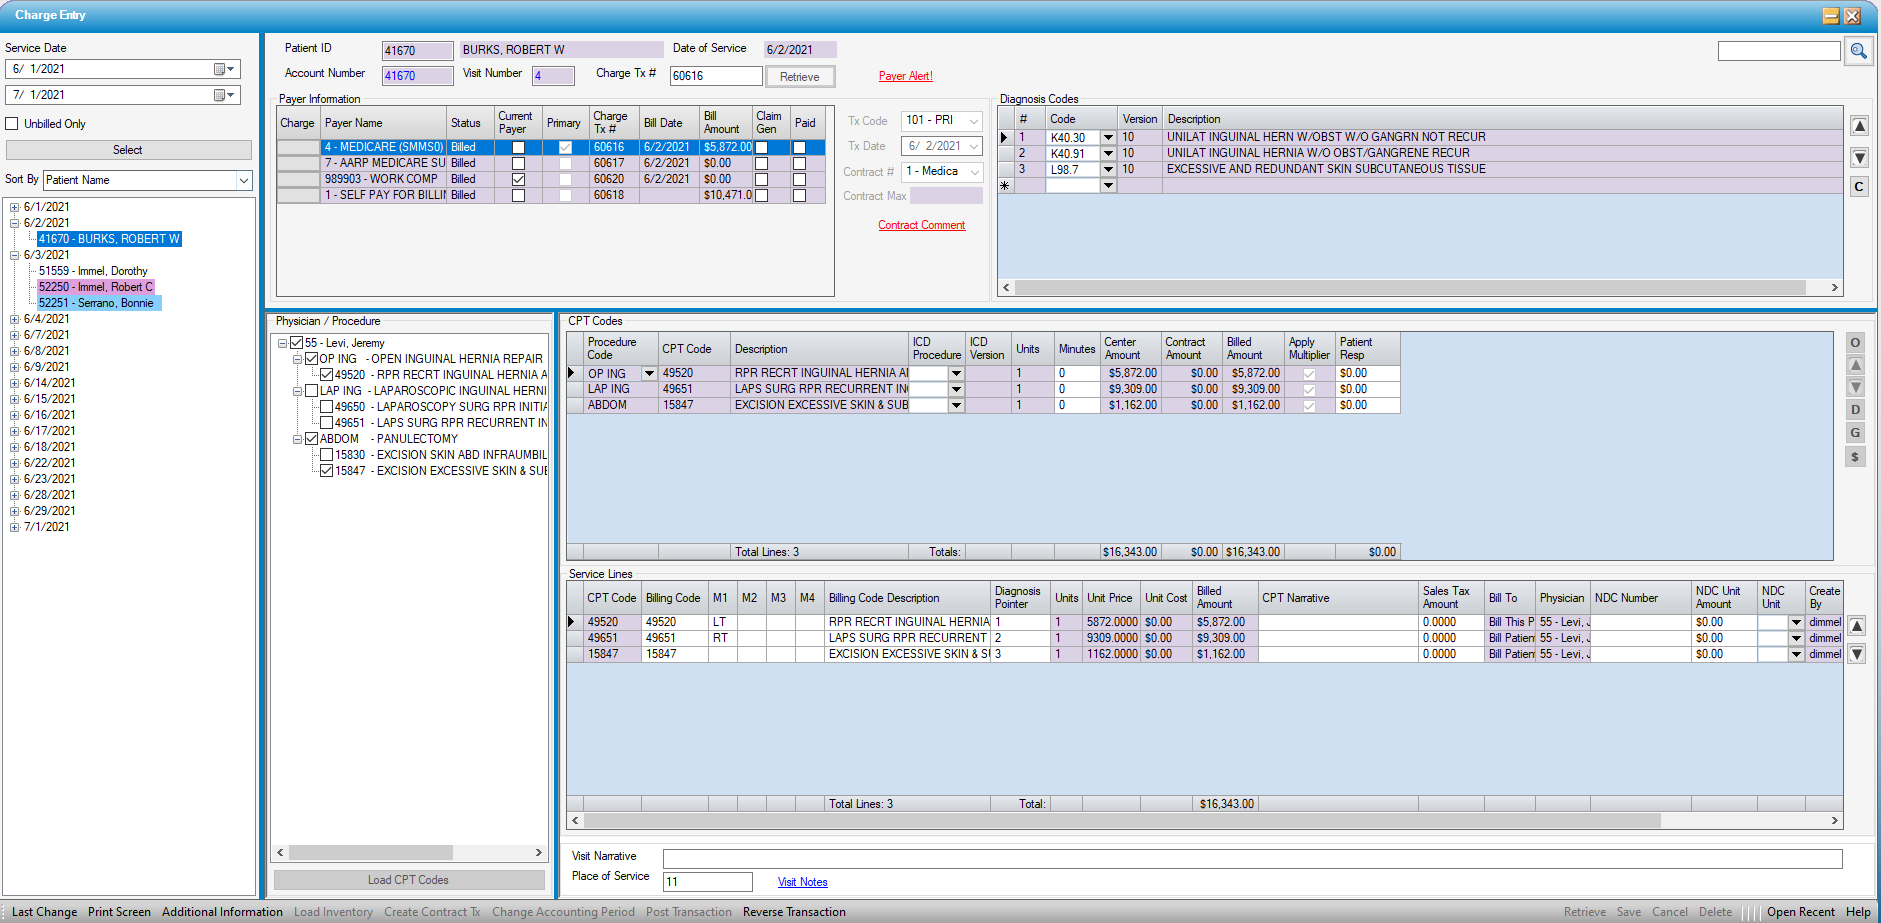1881x923 pixels.
Task: Click the down arrow beside Diagnosis Codes
Action: tap(1859, 158)
